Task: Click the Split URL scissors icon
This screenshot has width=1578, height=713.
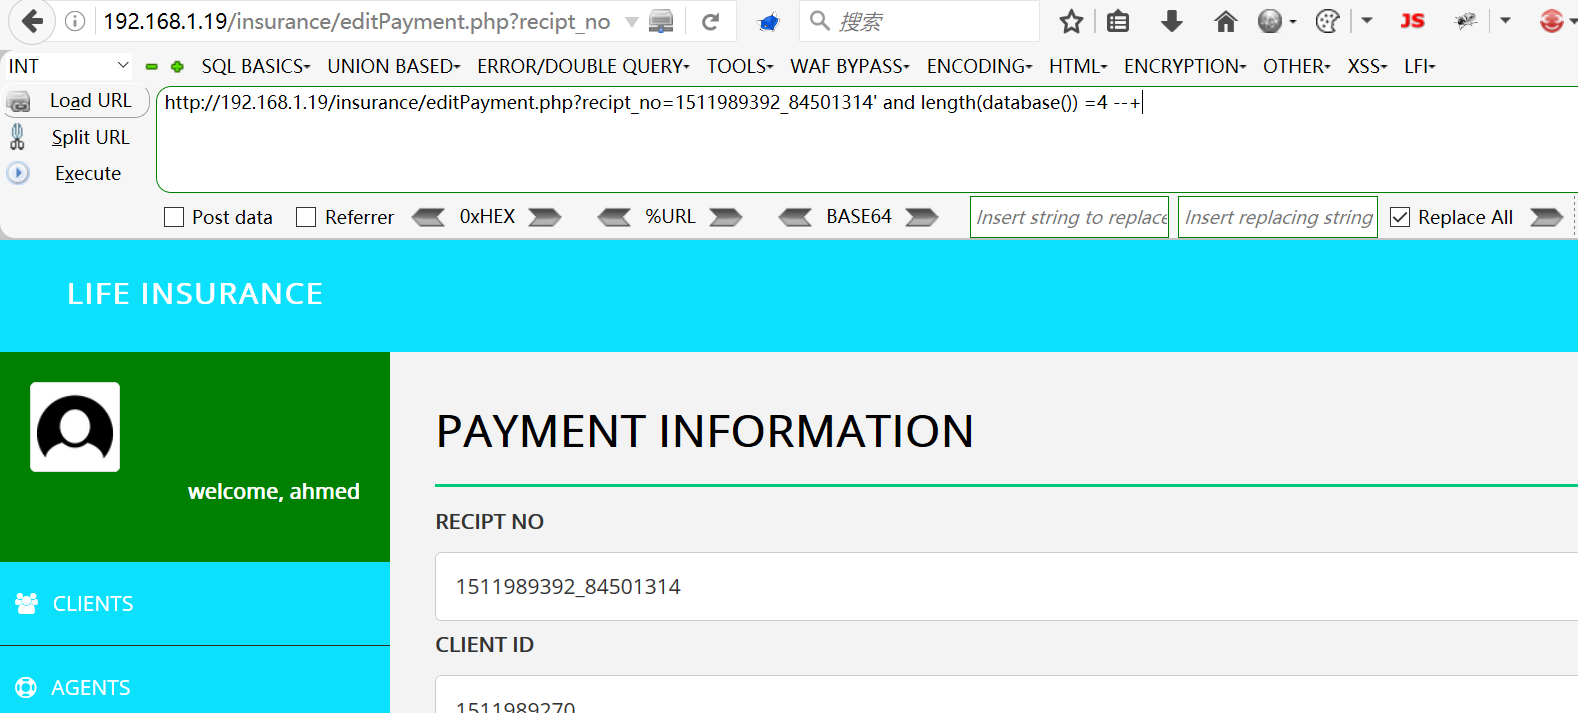Action: click(17, 137)
